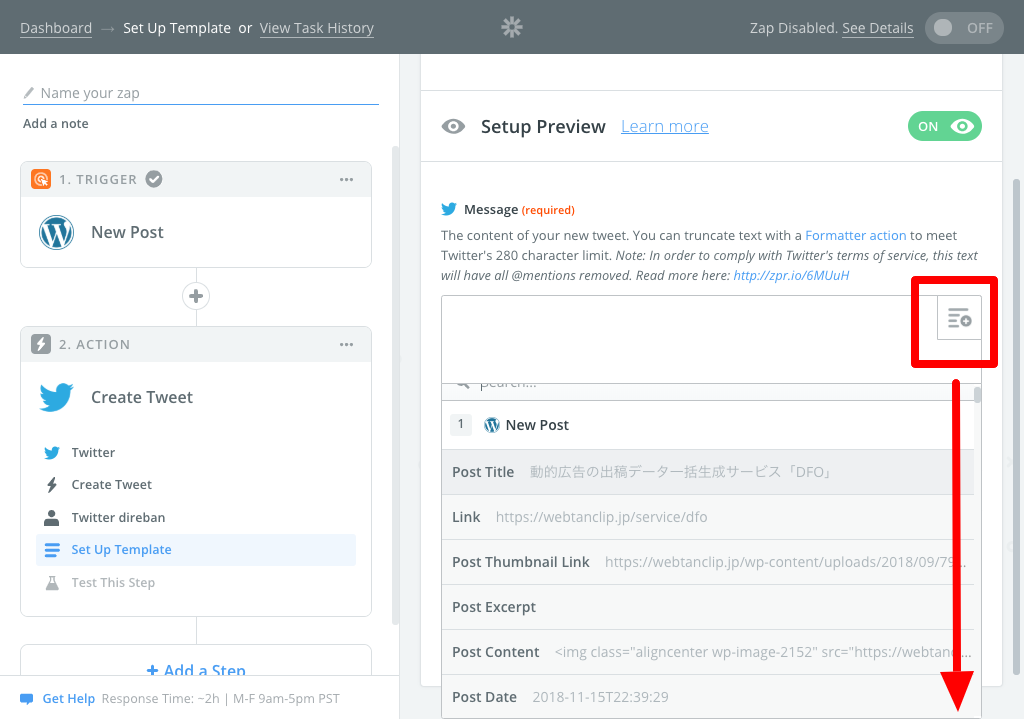Screen dimensions: 1024x719
Task: Select the Post Date field
Action: (708, 697)
